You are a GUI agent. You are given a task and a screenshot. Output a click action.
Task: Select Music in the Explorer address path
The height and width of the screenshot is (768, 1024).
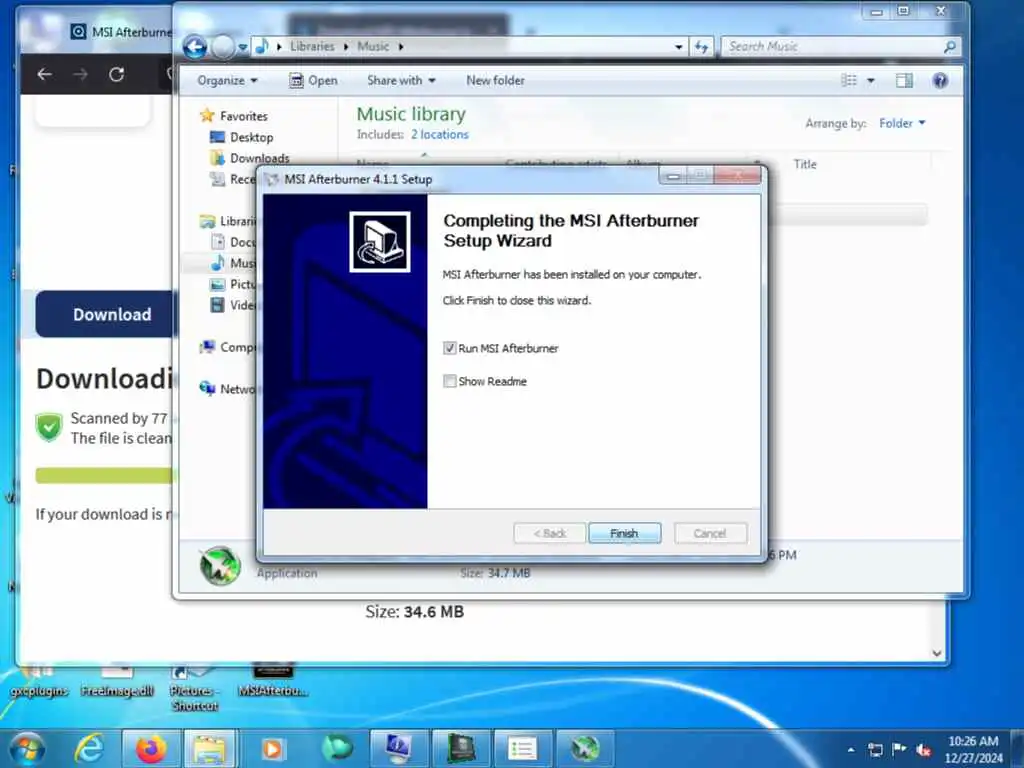[x=373, y=46]
